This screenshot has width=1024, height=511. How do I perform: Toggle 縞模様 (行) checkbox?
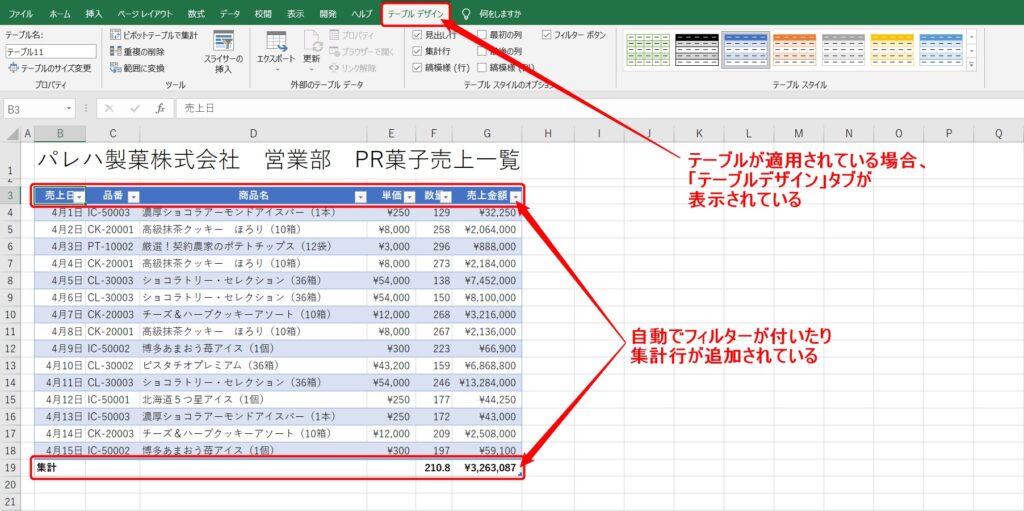coord(417,67)
